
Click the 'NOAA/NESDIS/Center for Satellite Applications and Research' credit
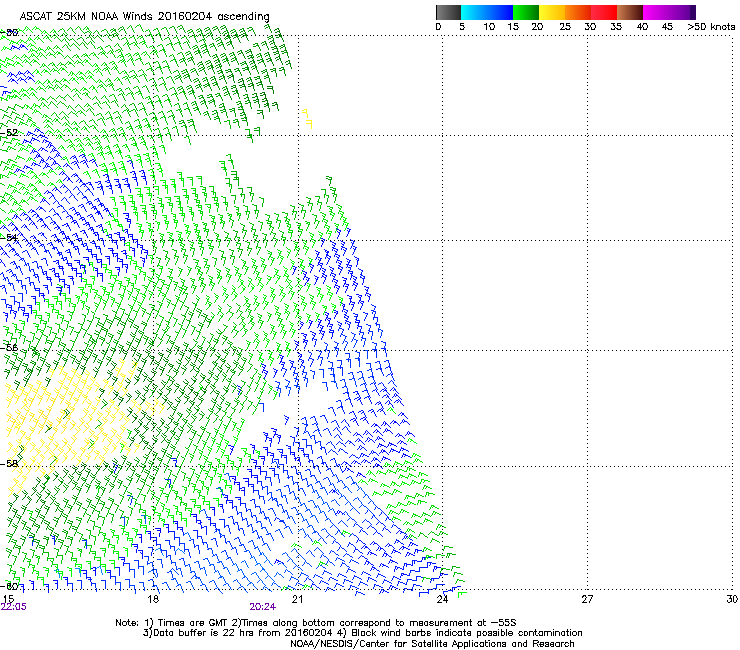point(432,644)
